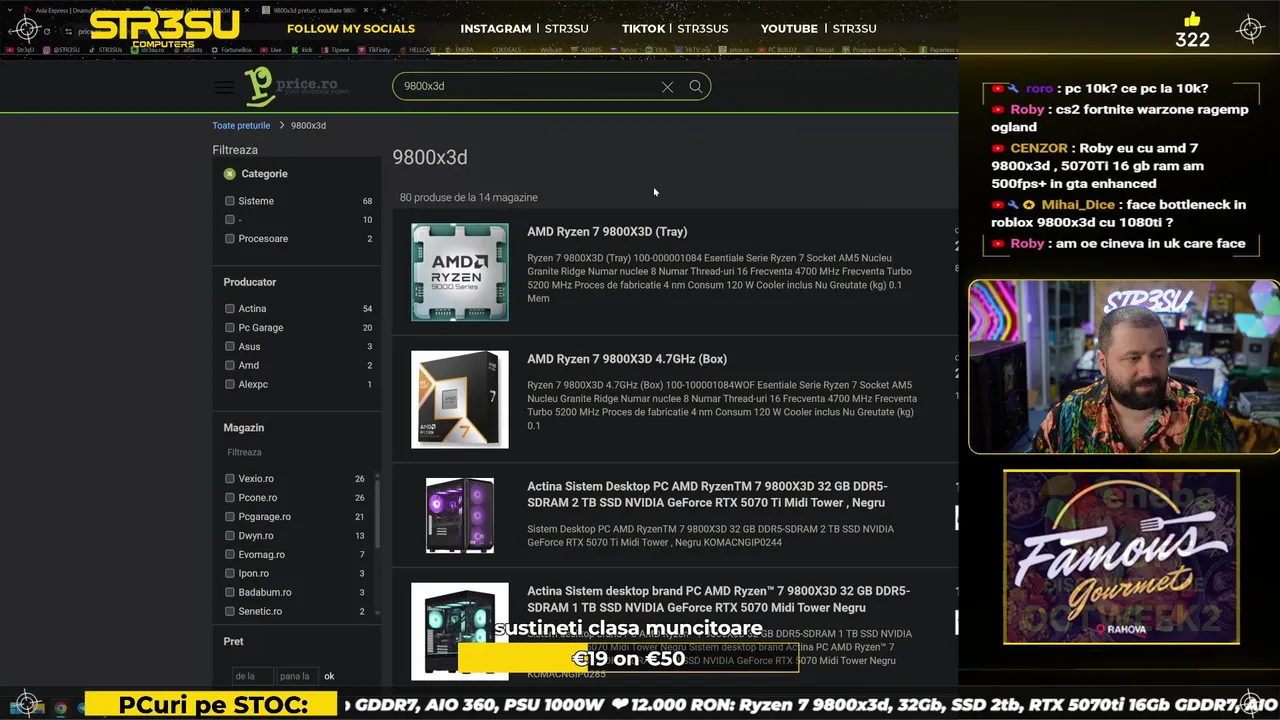Check the dash category filter
The image size is (1280, 720).
[230, 220]
